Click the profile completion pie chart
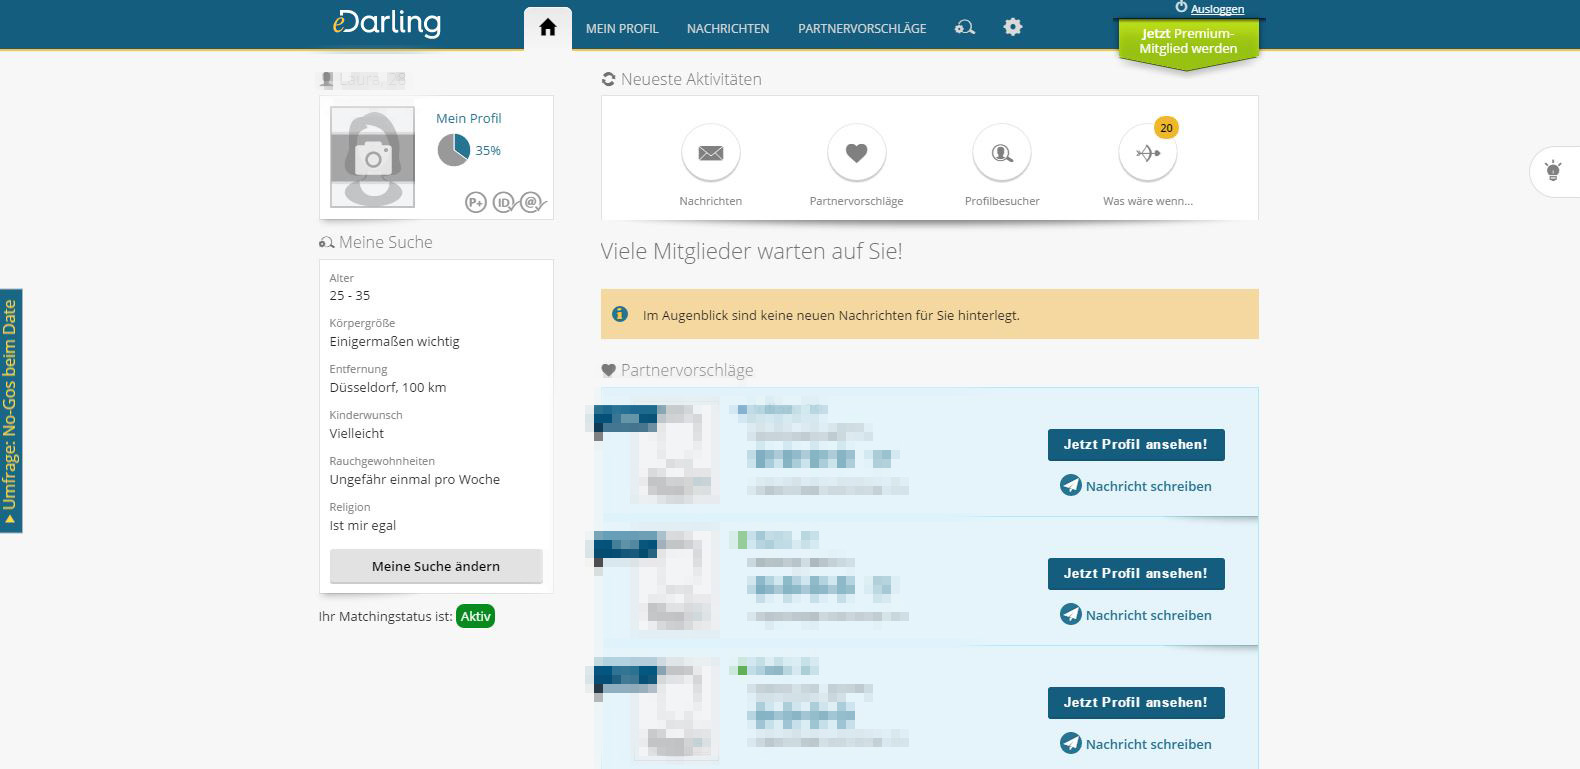 454,150
